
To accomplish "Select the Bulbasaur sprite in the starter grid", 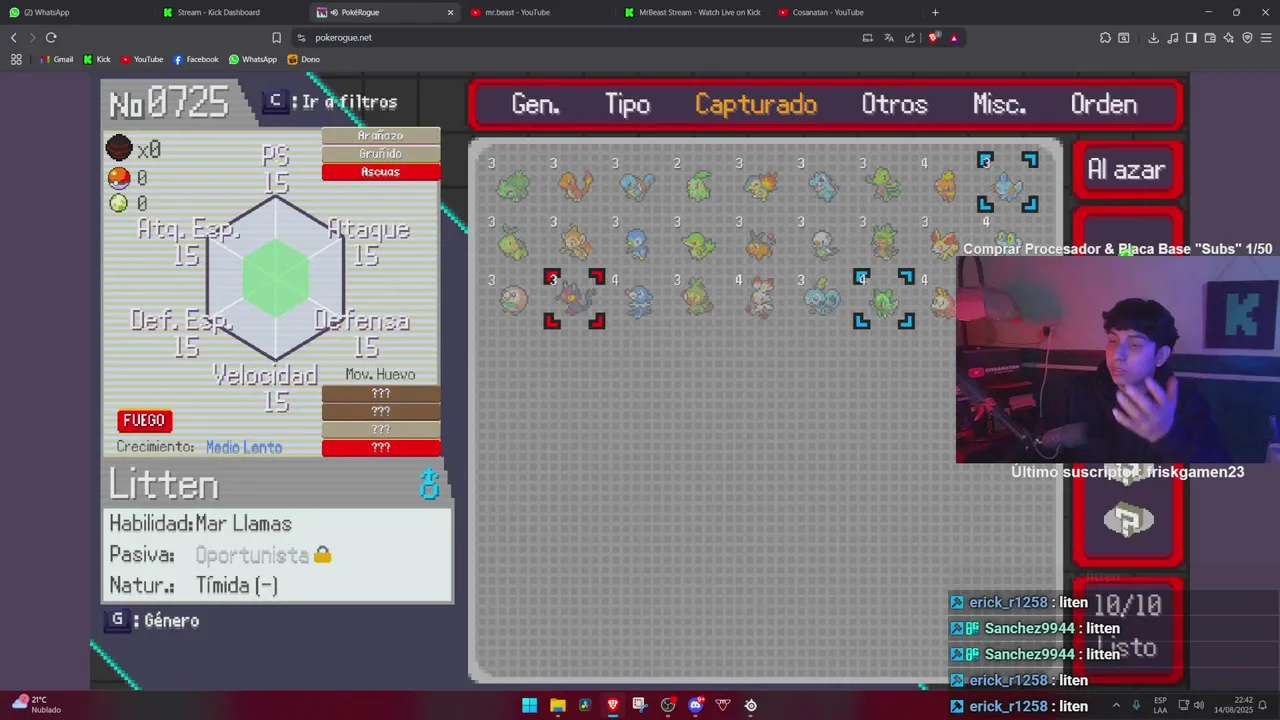I will pyautogui.click(x=513, y=185).
